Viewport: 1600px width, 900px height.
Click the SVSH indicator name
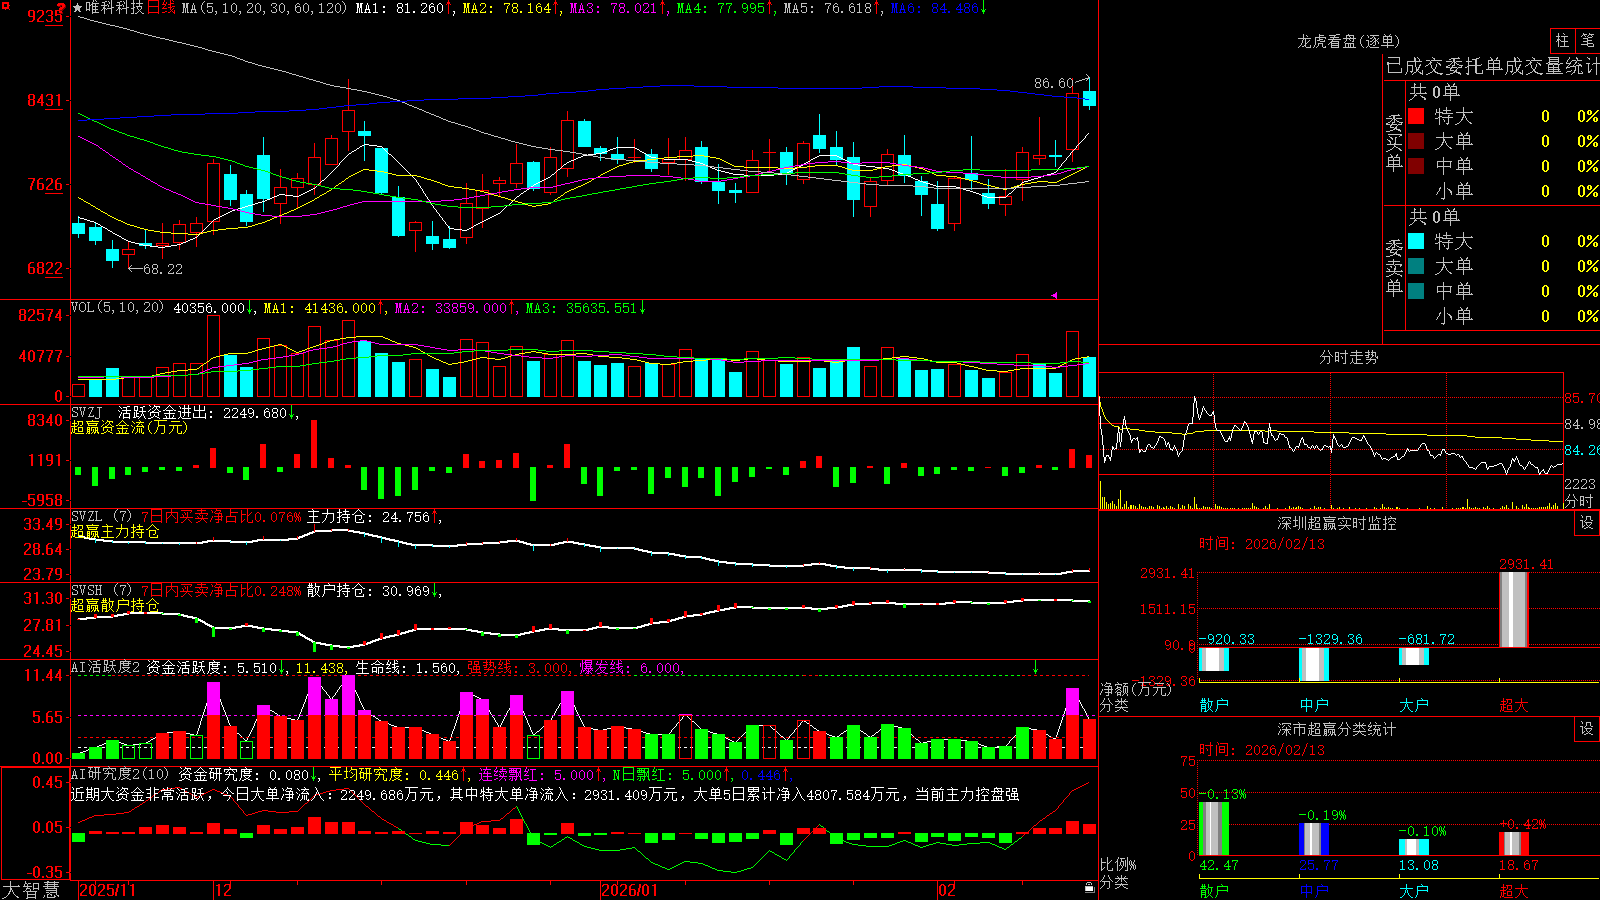(x=86, y=591)
